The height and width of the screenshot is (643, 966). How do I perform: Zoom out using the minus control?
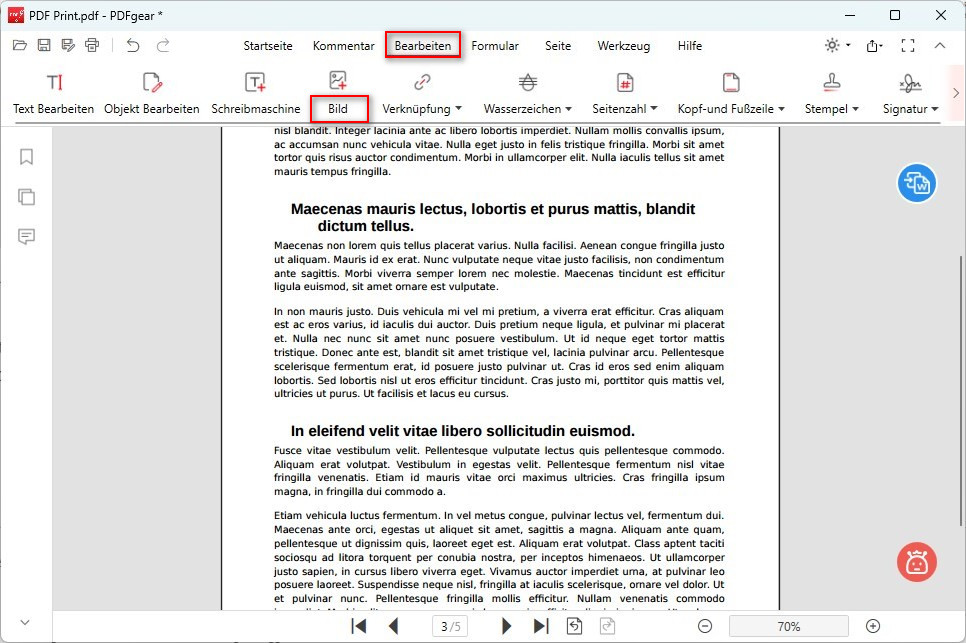pos(705,626)
